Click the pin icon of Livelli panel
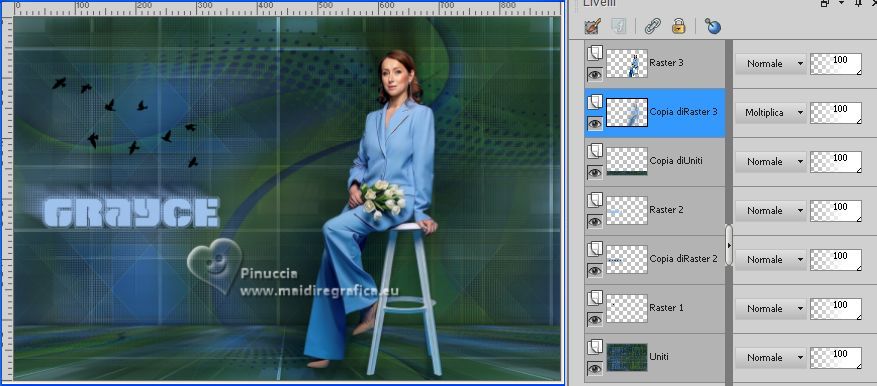This screenshot has width=877, height=386. click(x=859, y=3)
